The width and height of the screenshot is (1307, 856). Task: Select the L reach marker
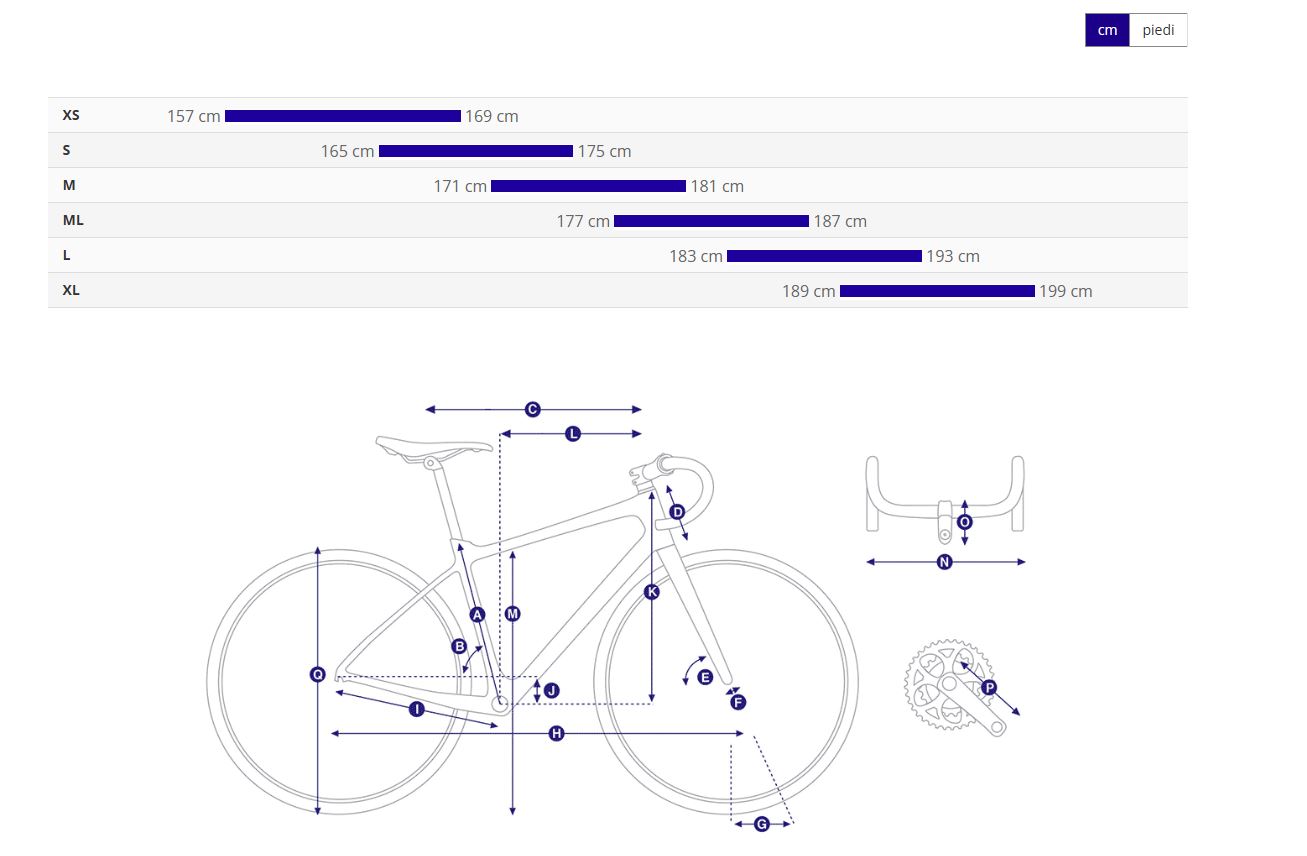click(x=573, y=434)
